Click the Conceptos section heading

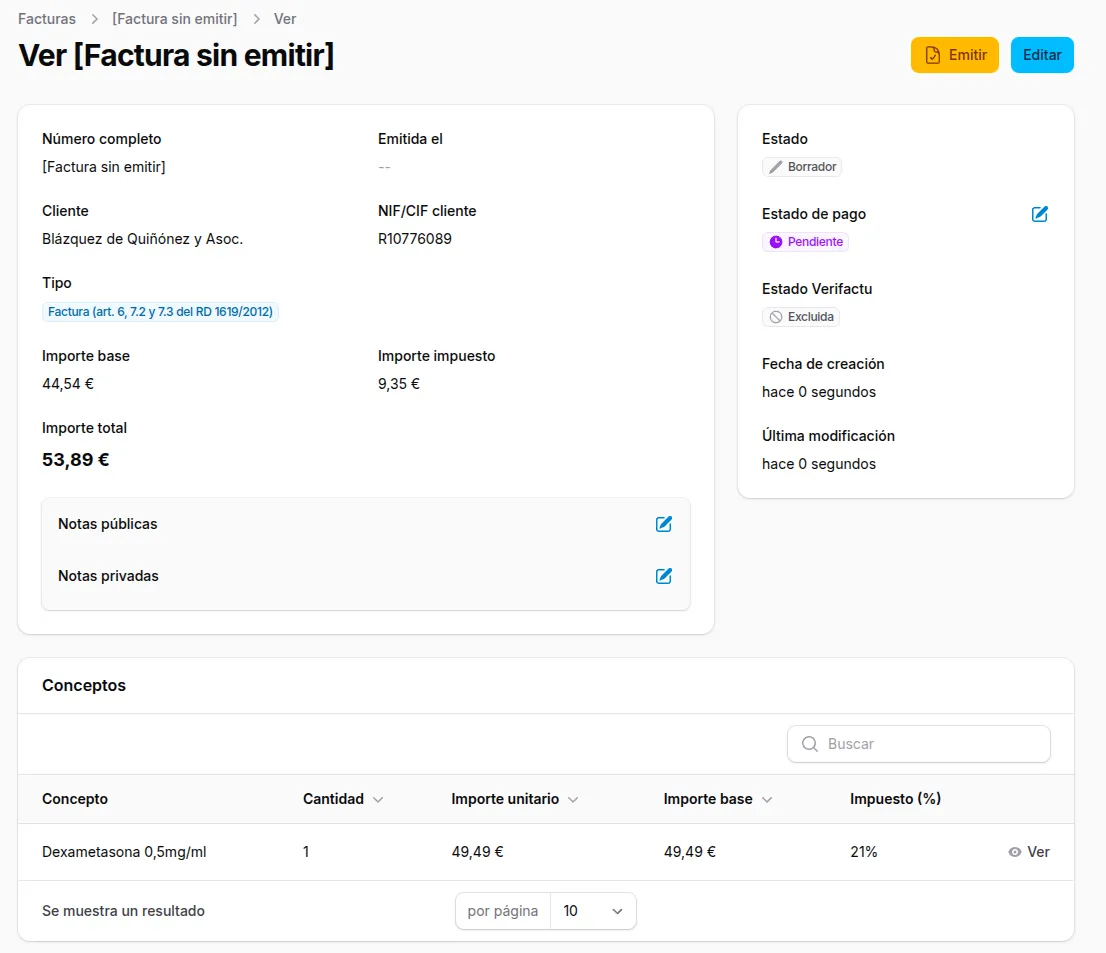84,686
